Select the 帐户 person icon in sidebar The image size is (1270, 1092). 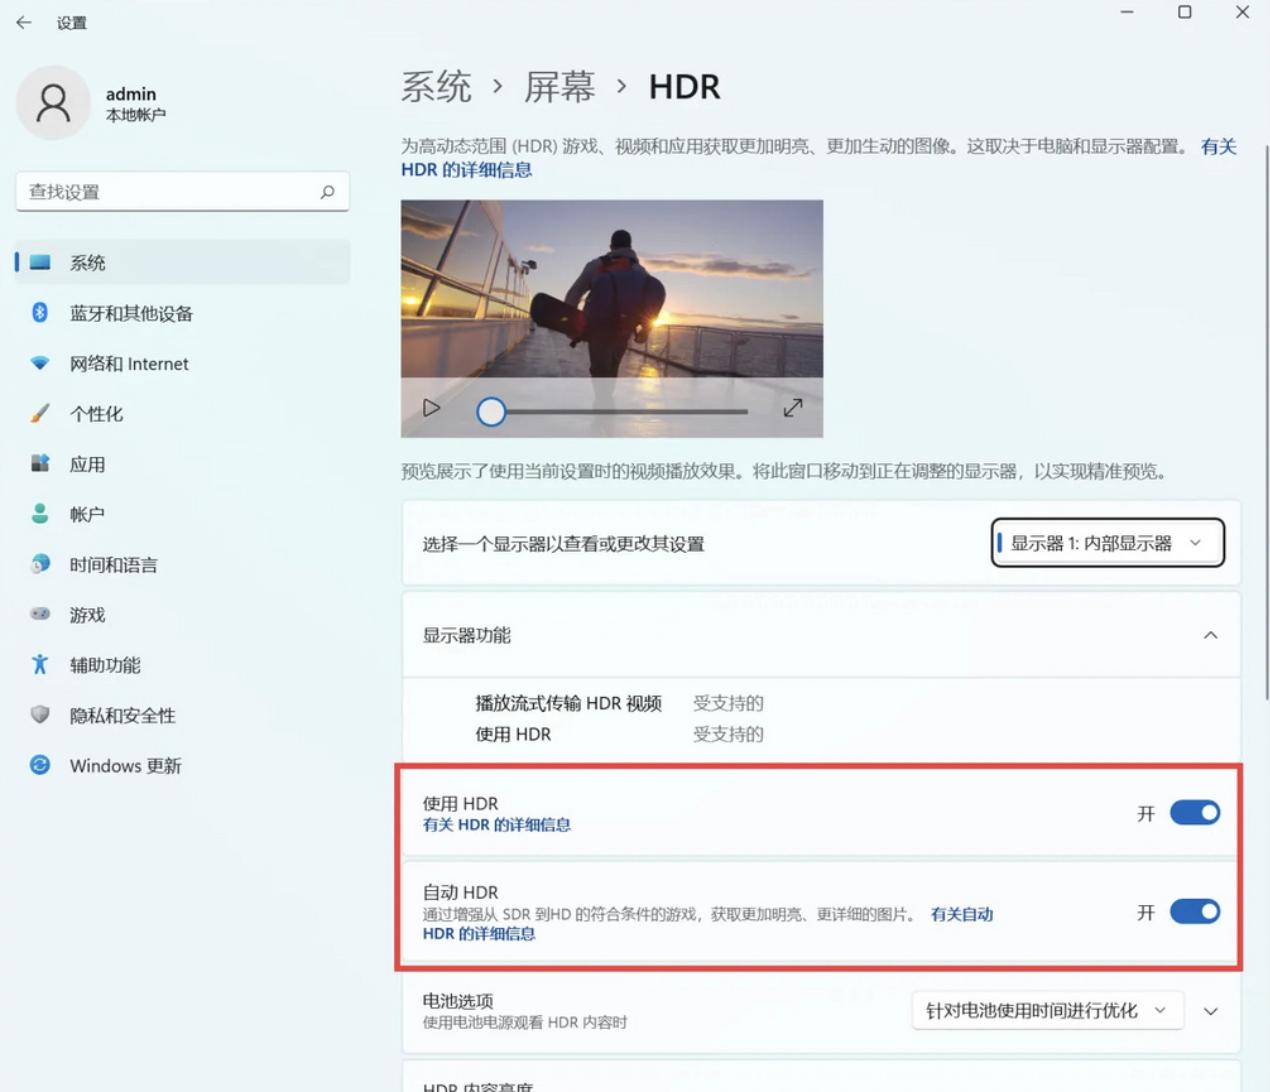click(x=40, y=514)
